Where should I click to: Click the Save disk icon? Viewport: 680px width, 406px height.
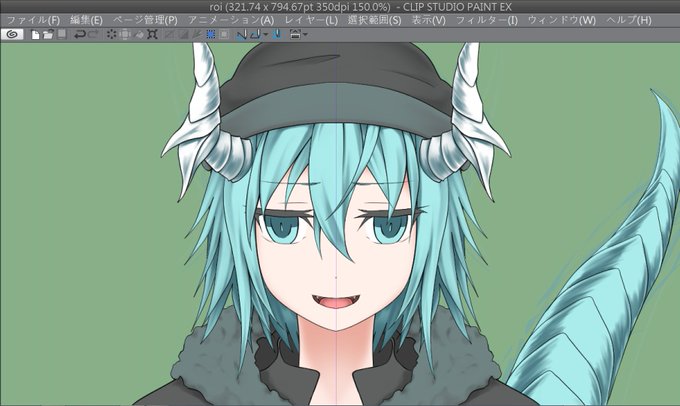tap(62, 34)
